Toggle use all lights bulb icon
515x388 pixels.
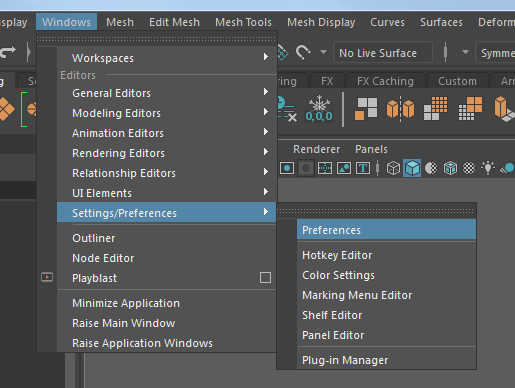point(488,168)
